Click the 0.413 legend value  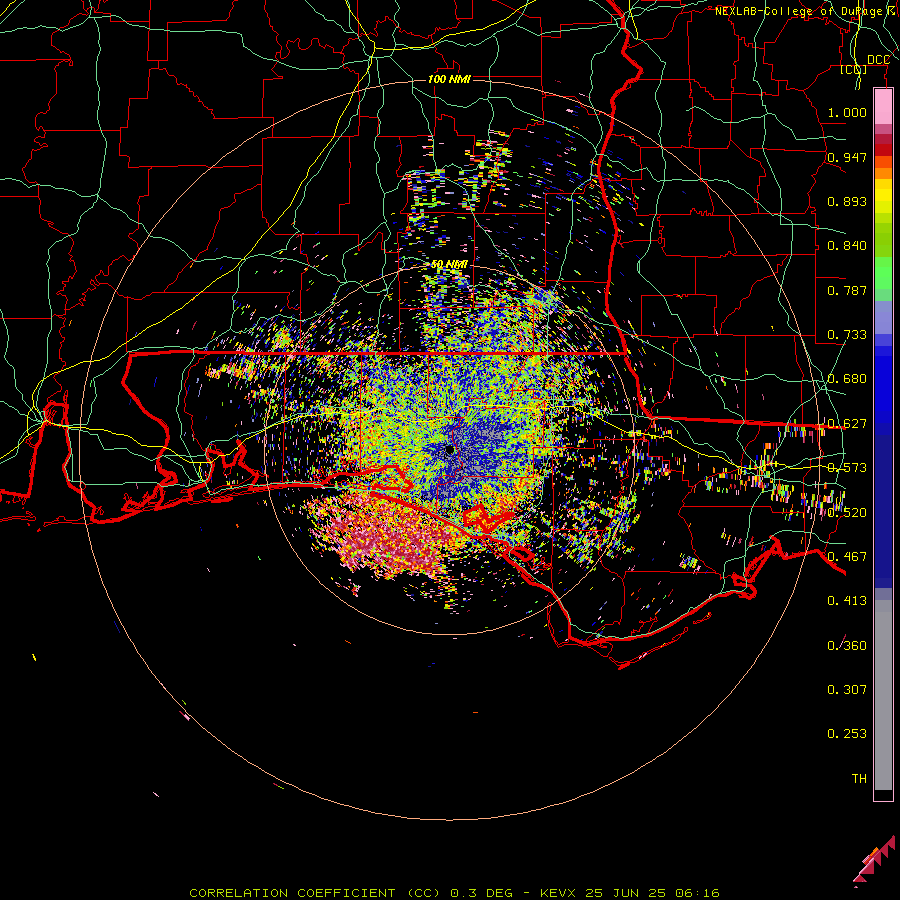[847, 601]
